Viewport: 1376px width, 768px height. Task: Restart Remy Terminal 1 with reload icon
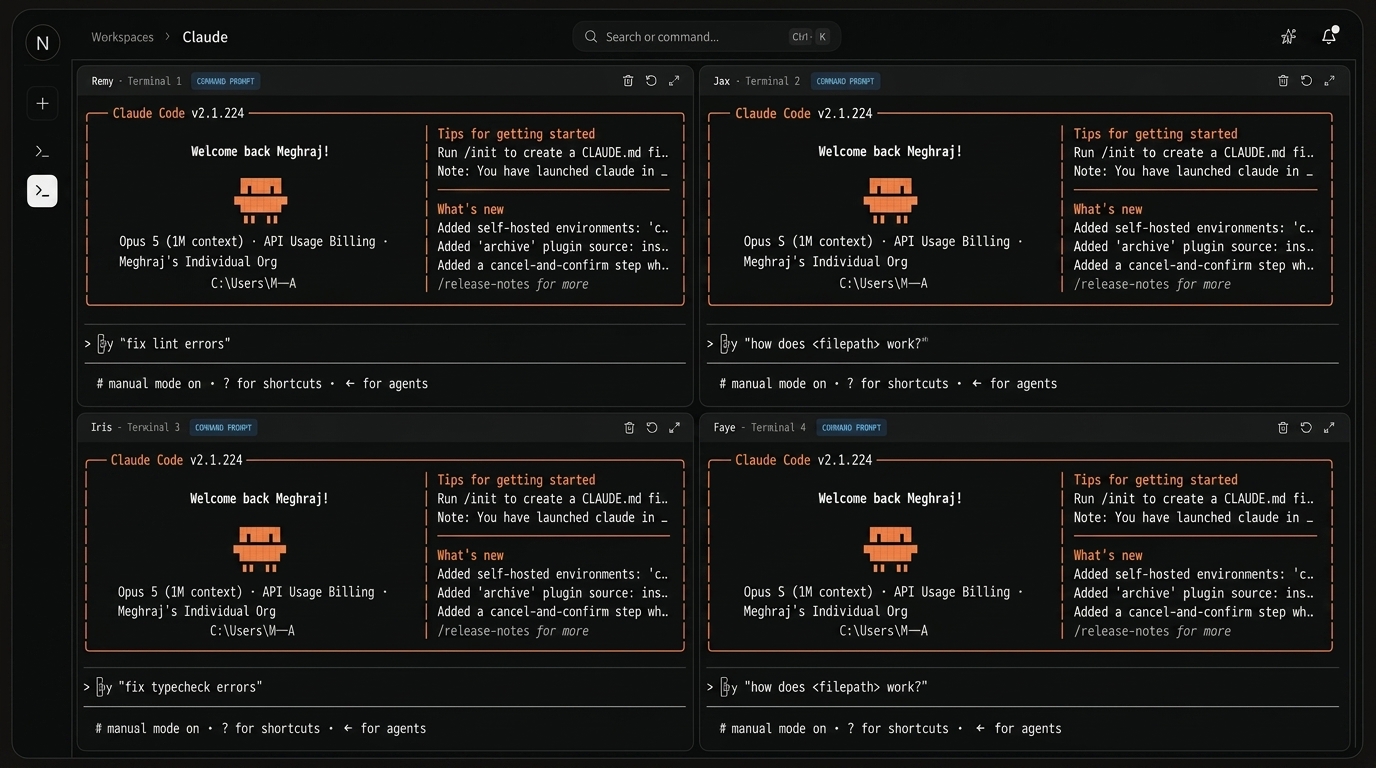click(651, 81)
